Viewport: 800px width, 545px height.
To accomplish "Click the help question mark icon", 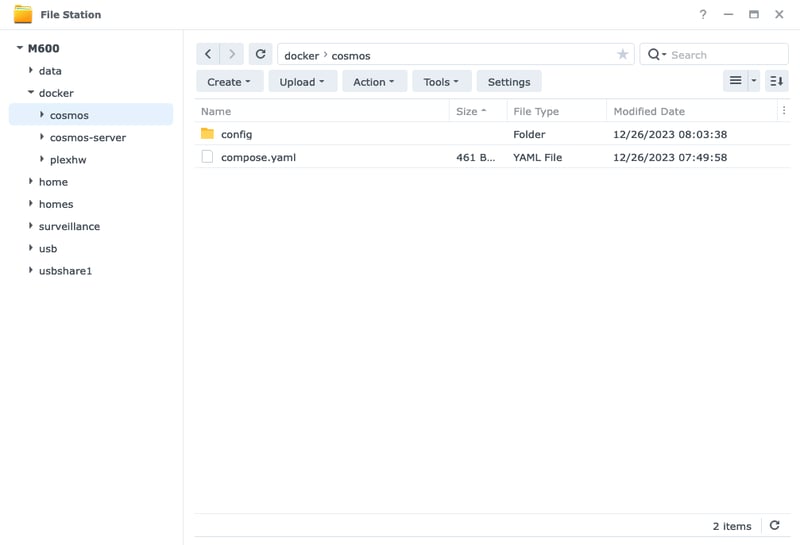I will [703, 15].
